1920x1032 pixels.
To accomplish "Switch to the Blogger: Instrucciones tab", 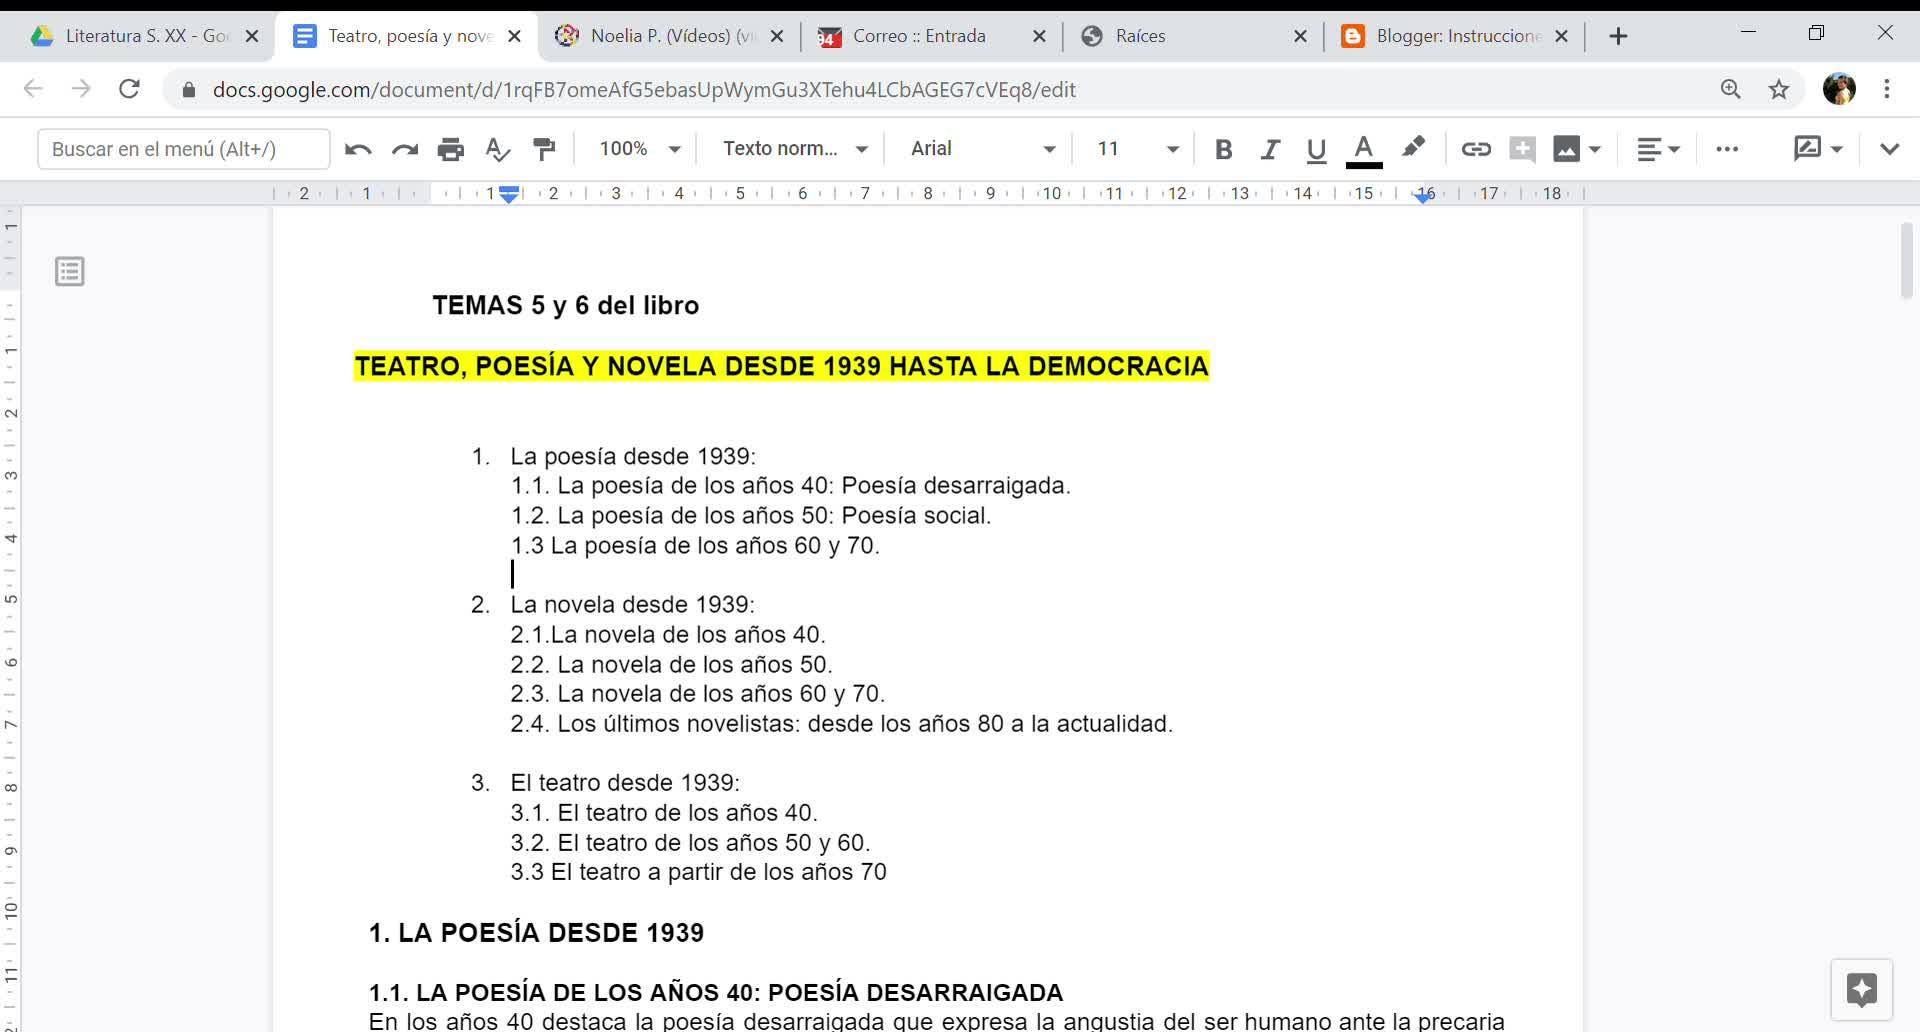I will pyautogui.click(x=1455, y=36).
